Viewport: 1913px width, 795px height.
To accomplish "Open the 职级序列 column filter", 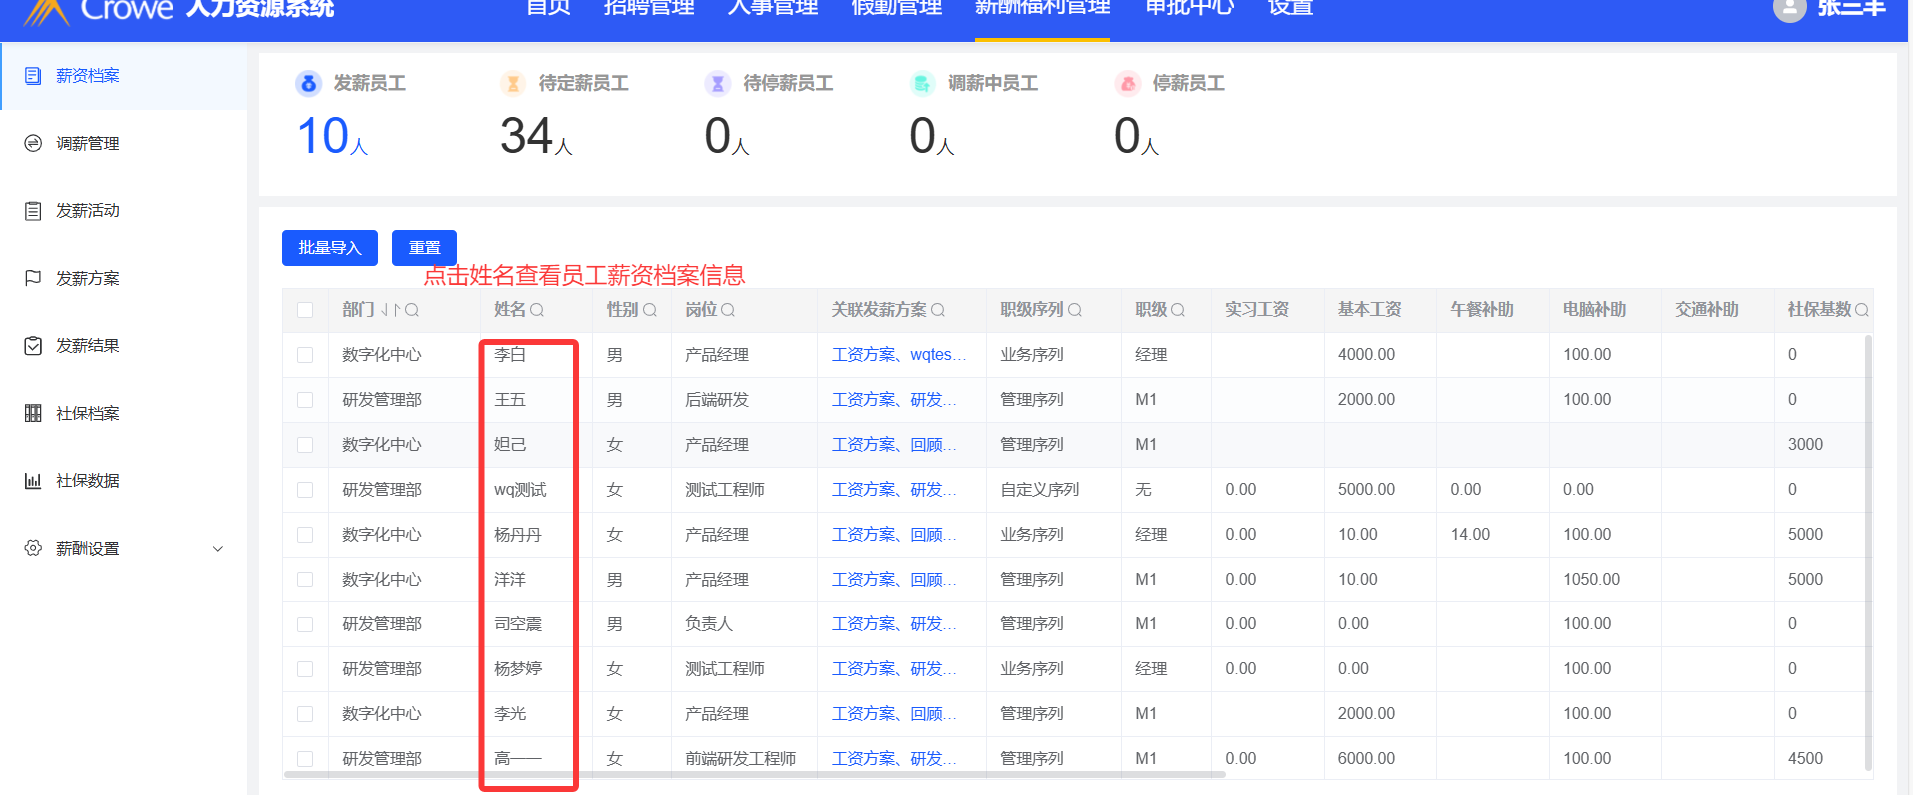I will coord(1075,310).
